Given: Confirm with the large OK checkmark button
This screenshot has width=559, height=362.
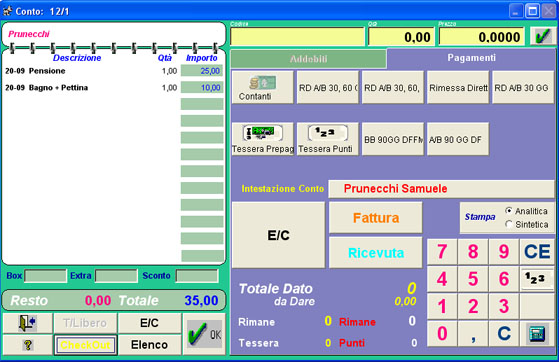Looking at the screenshot, I should point(204,334).
